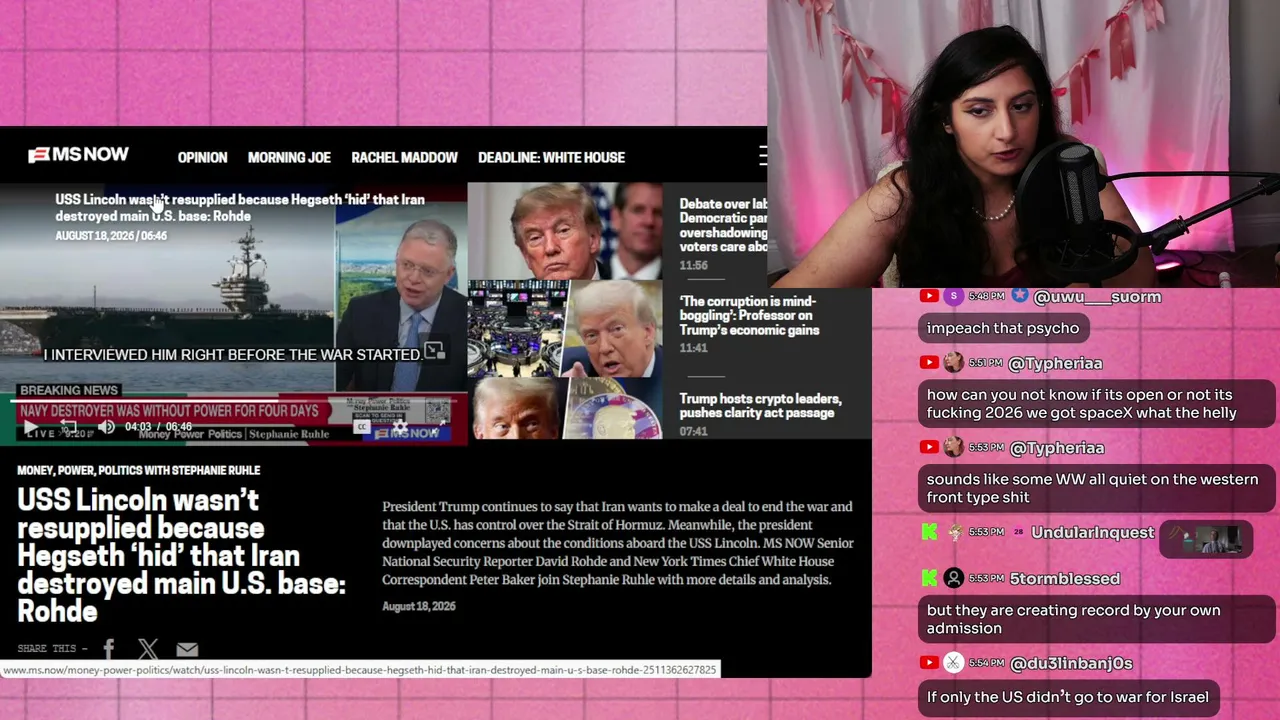The image size is (1280, 720).
Task: Open 'The corruption is mind-boggling' video
Action: (x=749, y=316)
